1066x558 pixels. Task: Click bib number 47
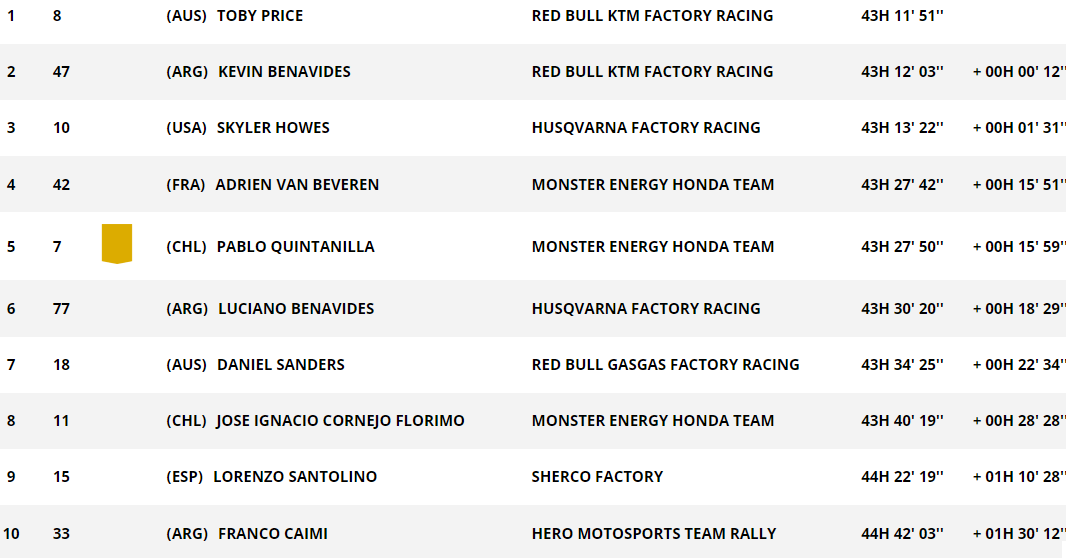pyautogui.click(x=61, y=71)
